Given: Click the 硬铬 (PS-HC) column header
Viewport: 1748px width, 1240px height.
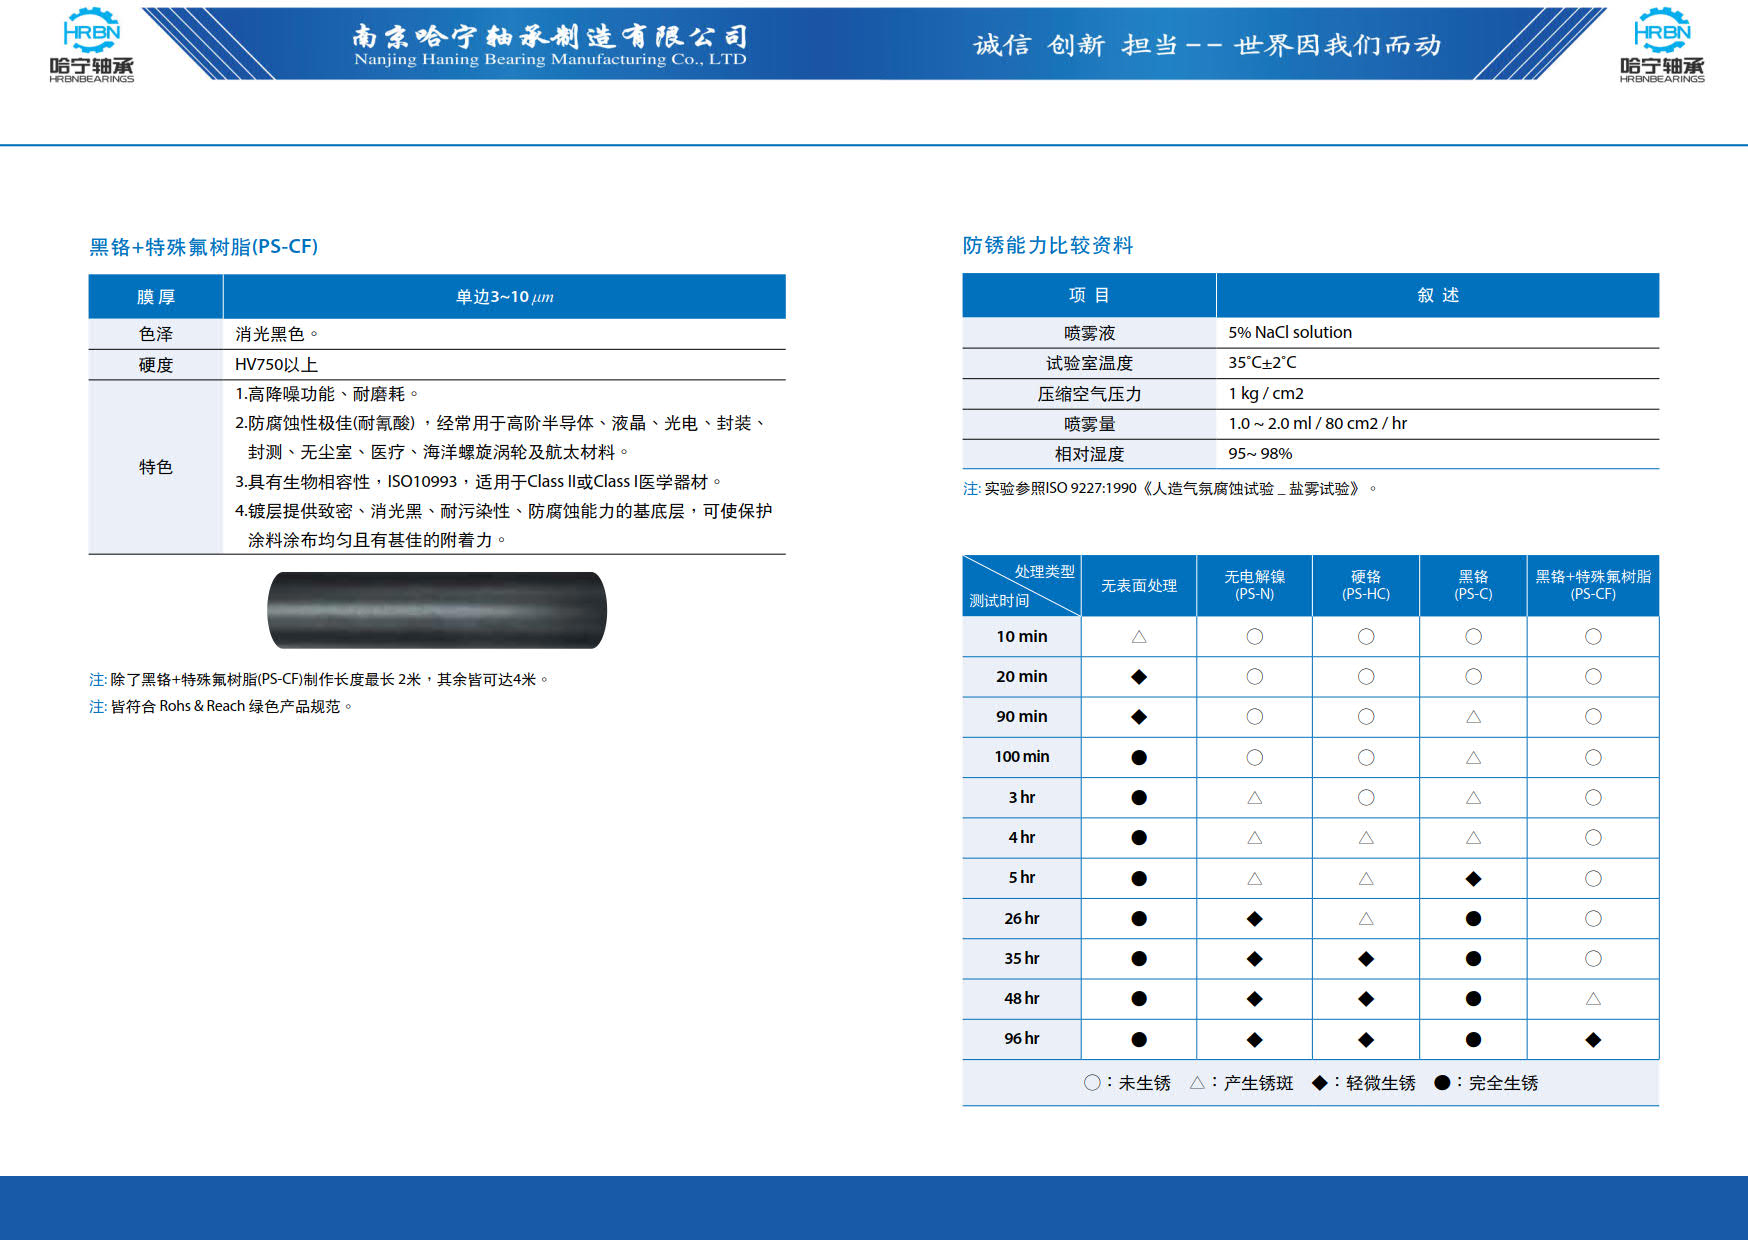Looking at the screenshot, I should point(1366,585).
